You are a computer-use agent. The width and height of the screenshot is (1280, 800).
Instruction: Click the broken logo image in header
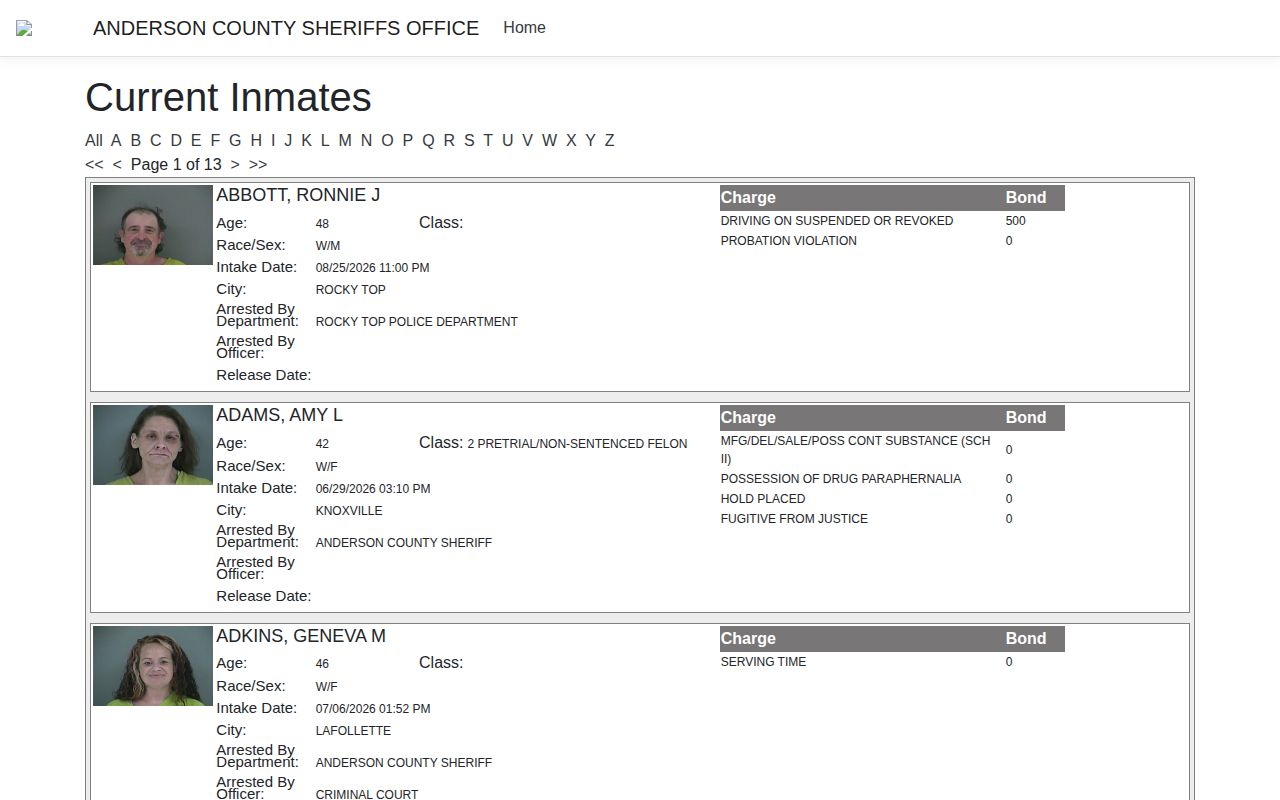tap(24, 28)
